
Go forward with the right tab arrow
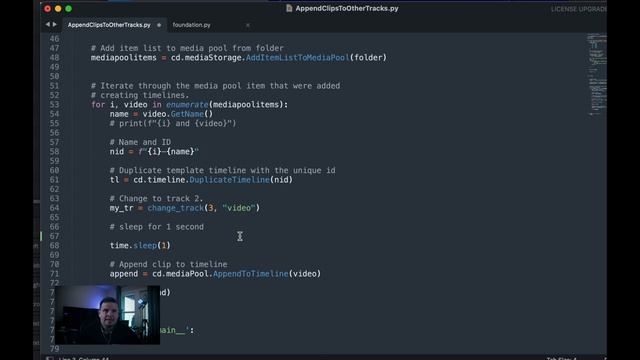pyautogui.click(x=55, y=24)
